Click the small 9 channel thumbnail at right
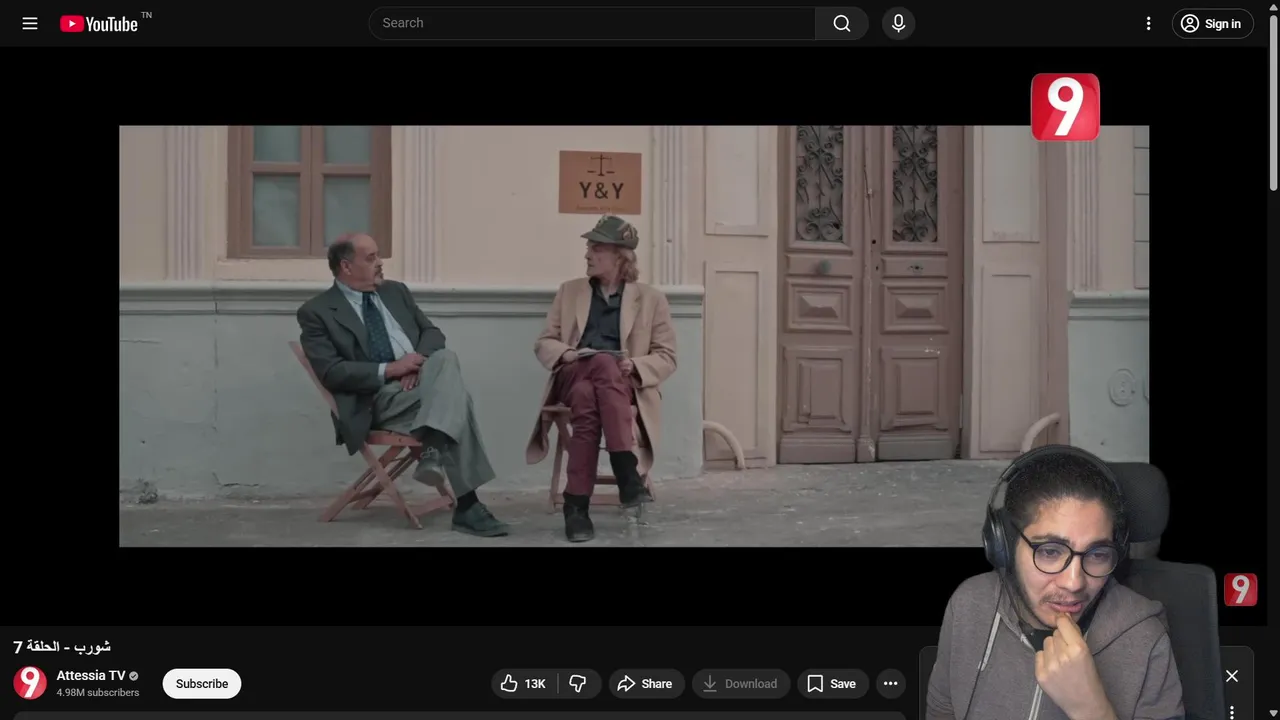Screen dimensions: 1280x720 coord(1240,589)
